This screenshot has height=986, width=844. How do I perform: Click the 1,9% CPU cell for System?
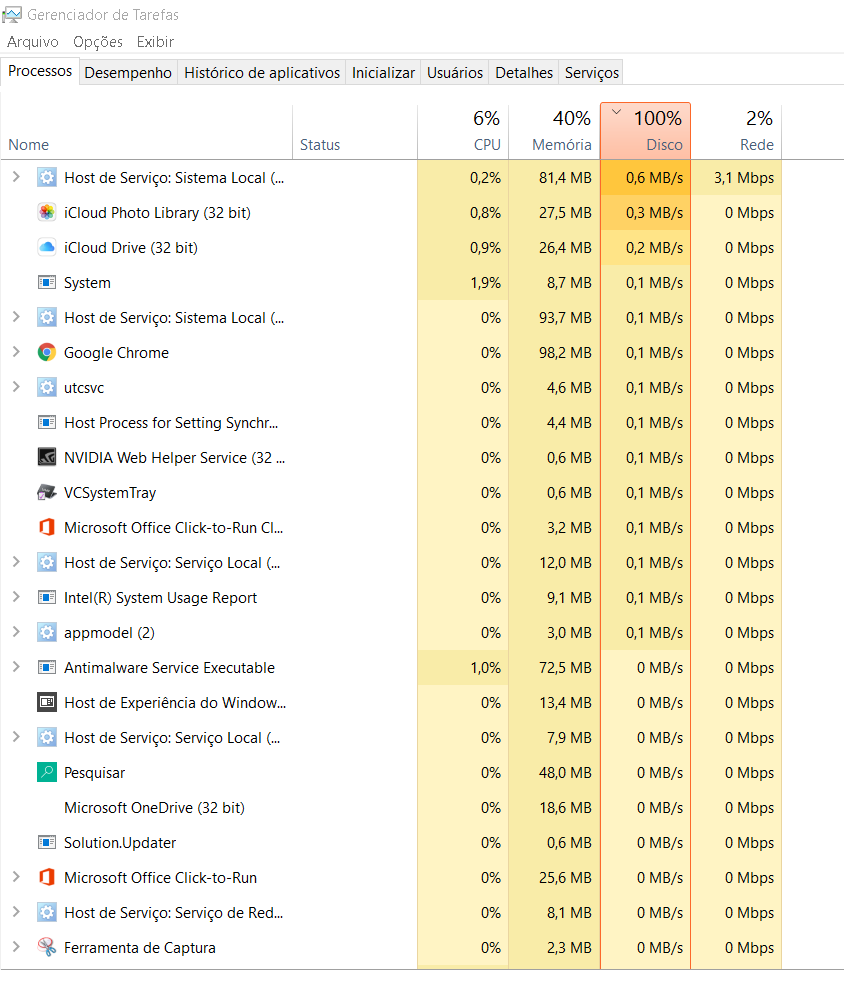click(x=463, y=283)
